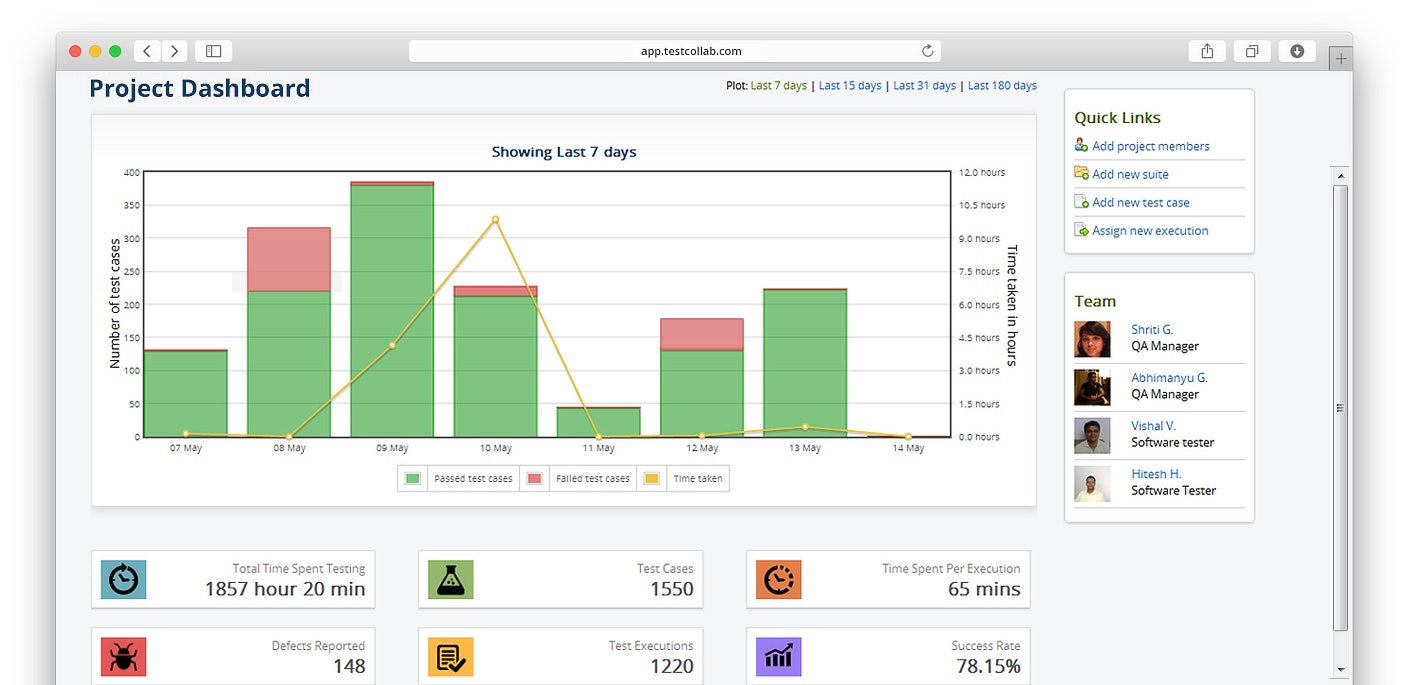Viewport: 1409px width, 685px height.
Task: Open the Add new test case link
Action: [1141, 202]
